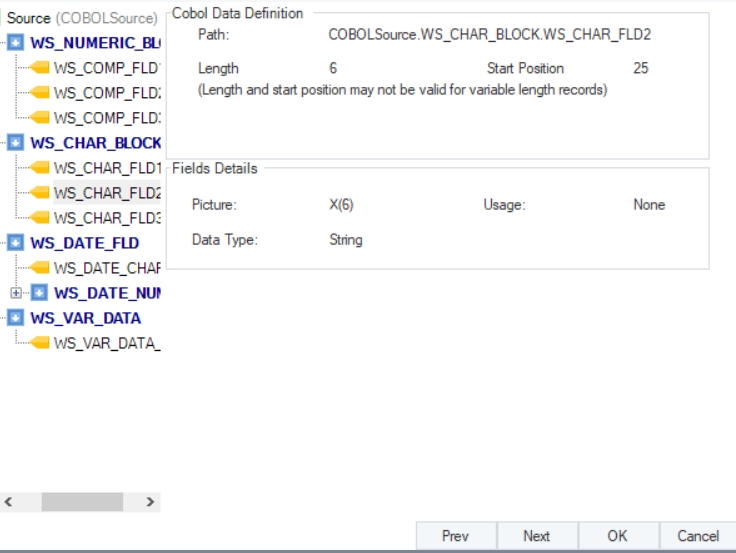
Task: Click the tree's right scroll arrow
Action: coord(150,501)
